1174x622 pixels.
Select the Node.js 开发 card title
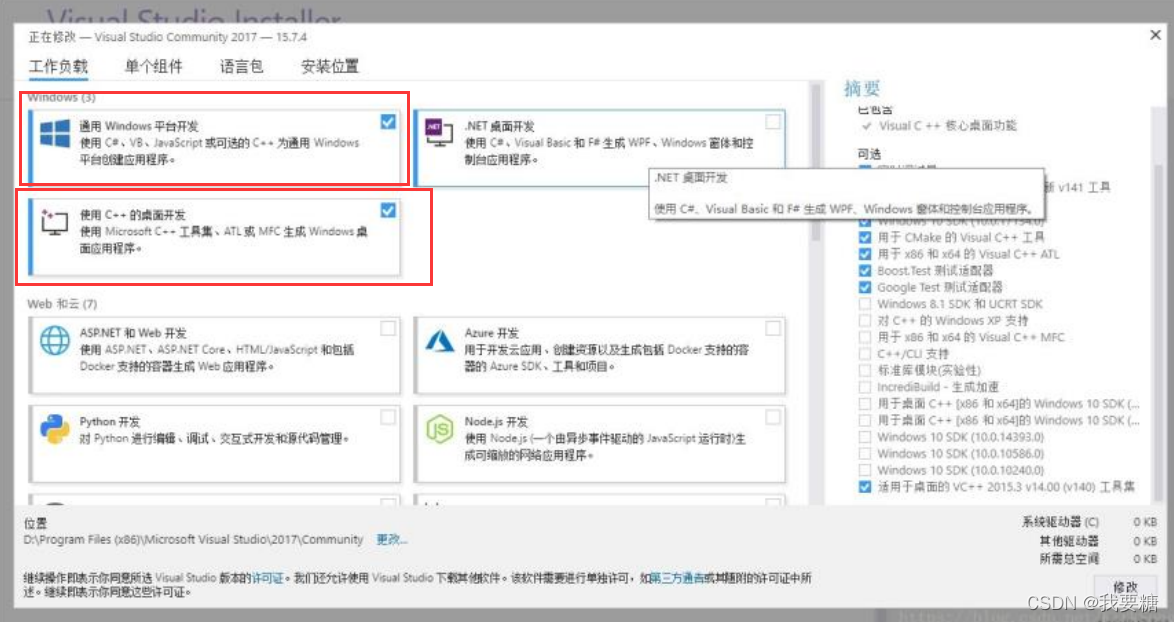[x=496, y=421]
